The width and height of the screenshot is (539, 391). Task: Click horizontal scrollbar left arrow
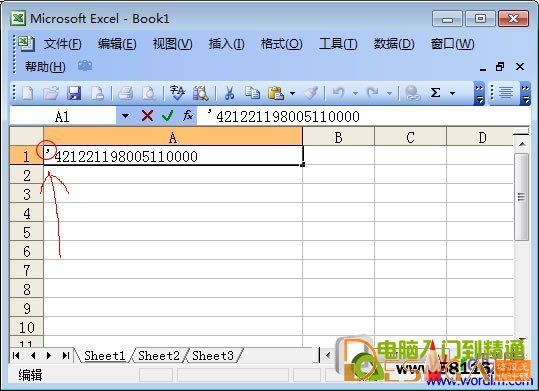[328, 355]
